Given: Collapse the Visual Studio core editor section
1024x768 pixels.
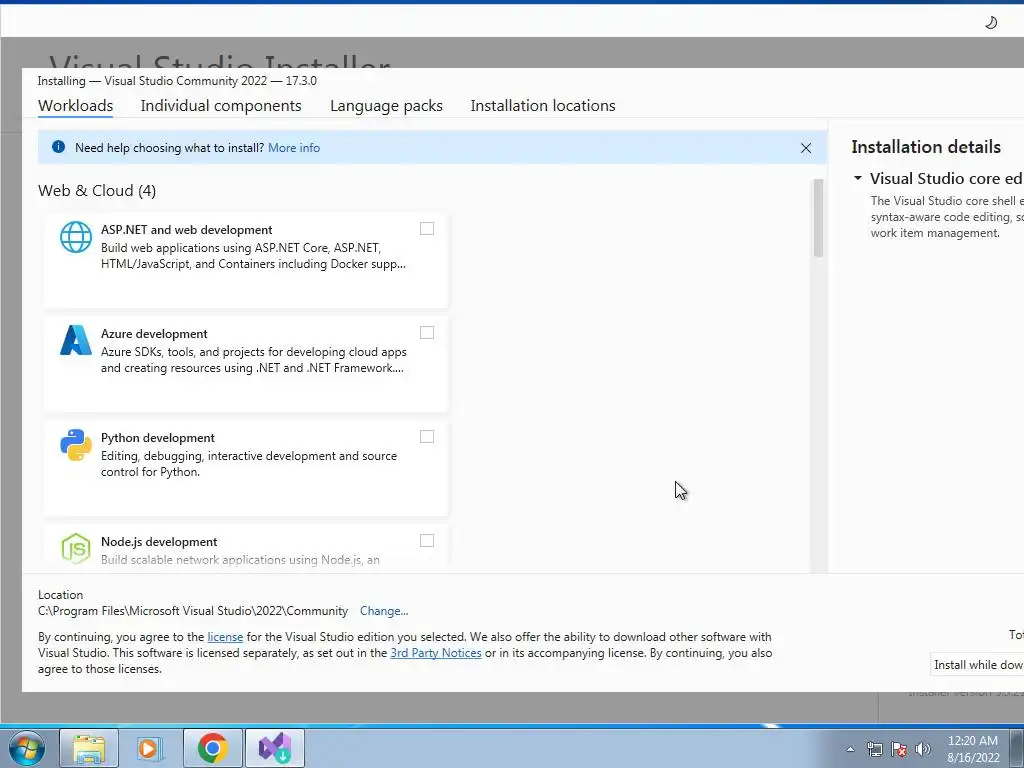Looking at the screenshot, I should (858, 178).
